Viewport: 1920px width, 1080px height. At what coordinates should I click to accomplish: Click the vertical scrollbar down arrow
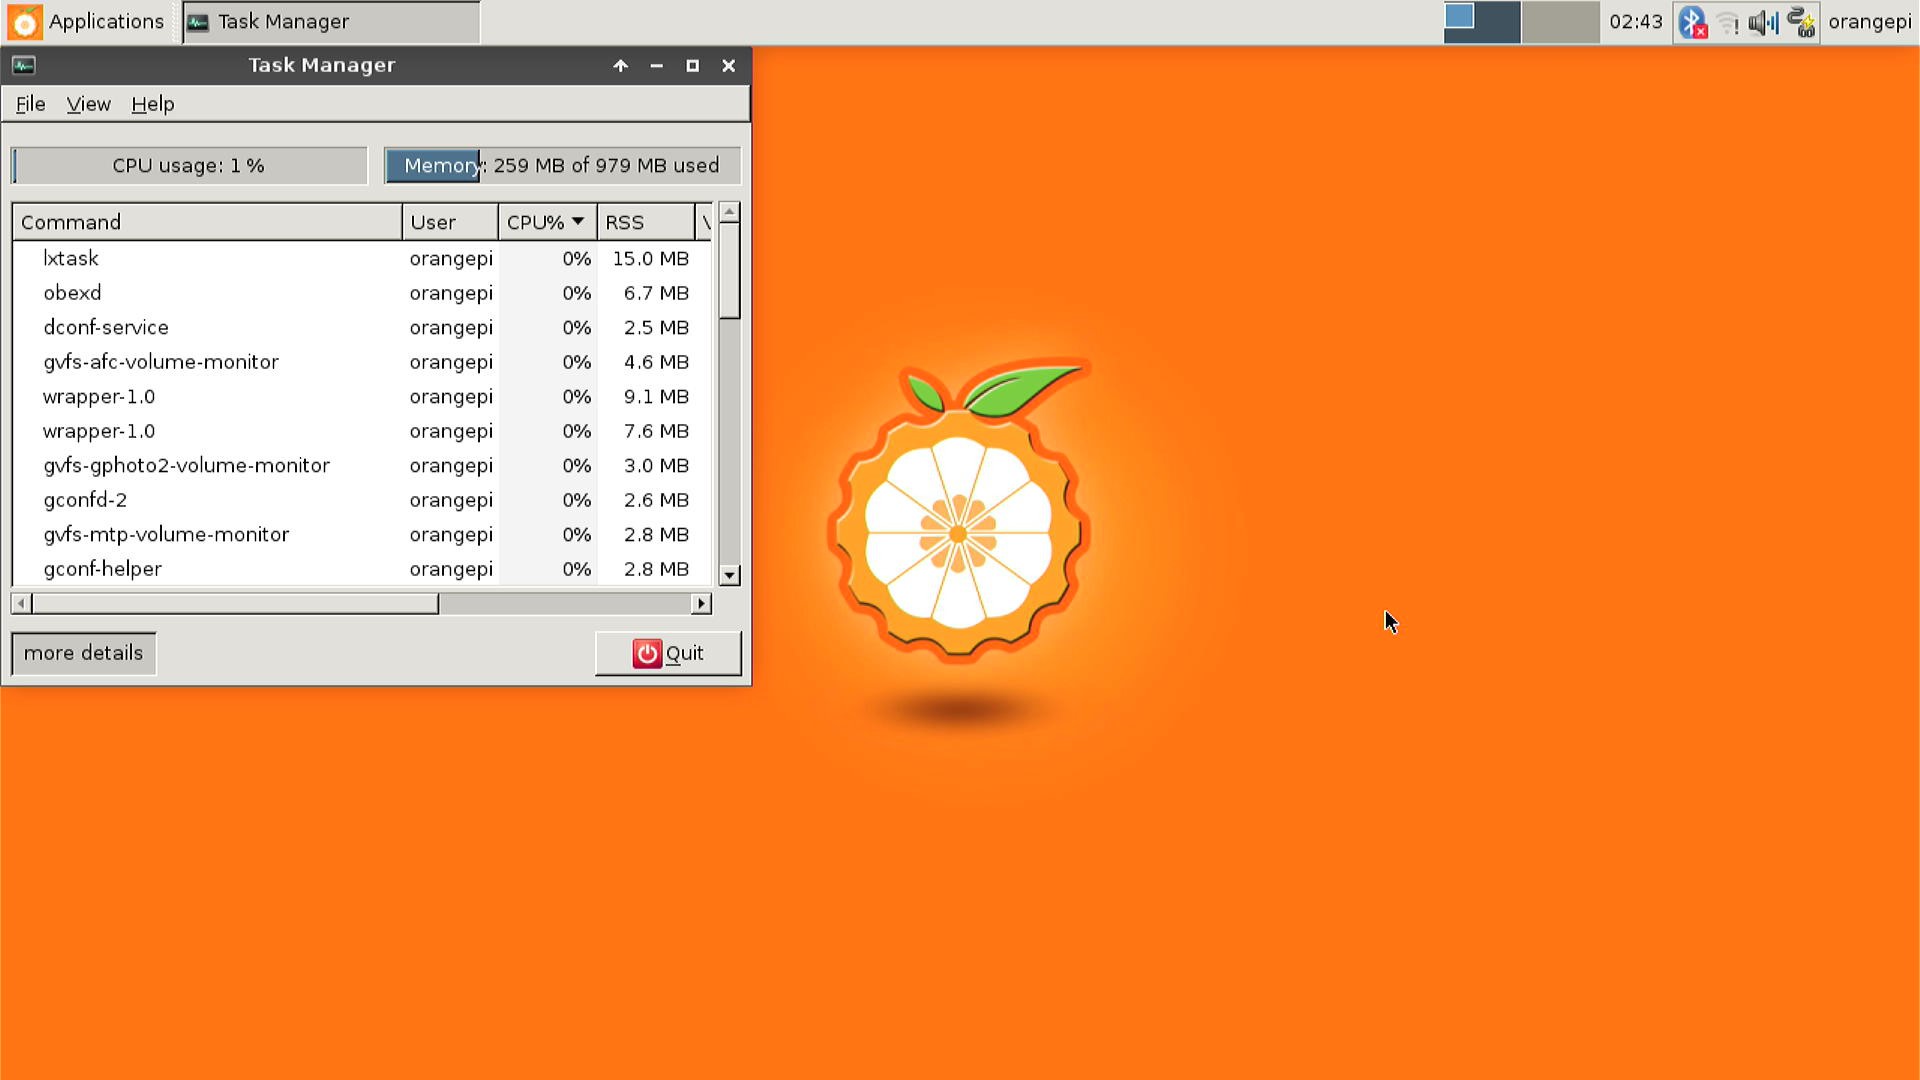click(x=729, y=575)
